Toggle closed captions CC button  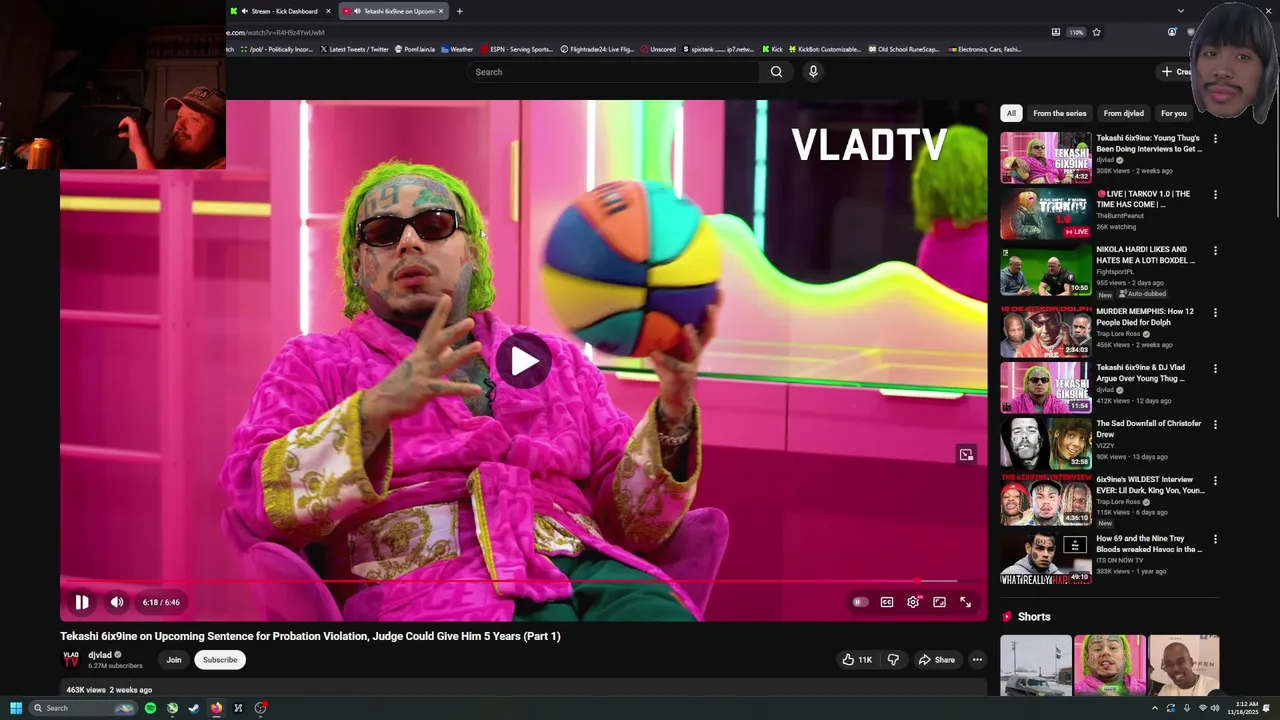887,602
